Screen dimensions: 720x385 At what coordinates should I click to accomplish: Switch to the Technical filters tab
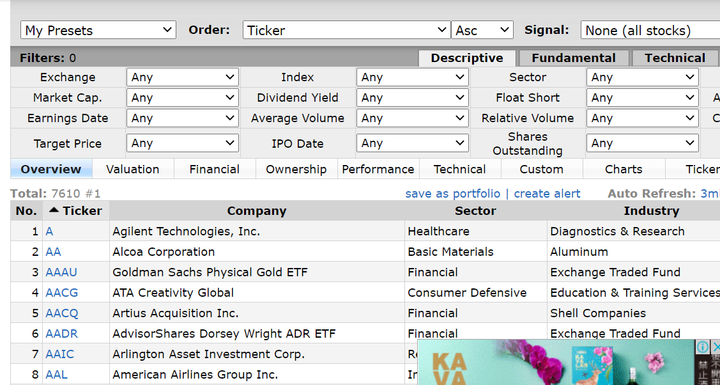coord(675,58)
